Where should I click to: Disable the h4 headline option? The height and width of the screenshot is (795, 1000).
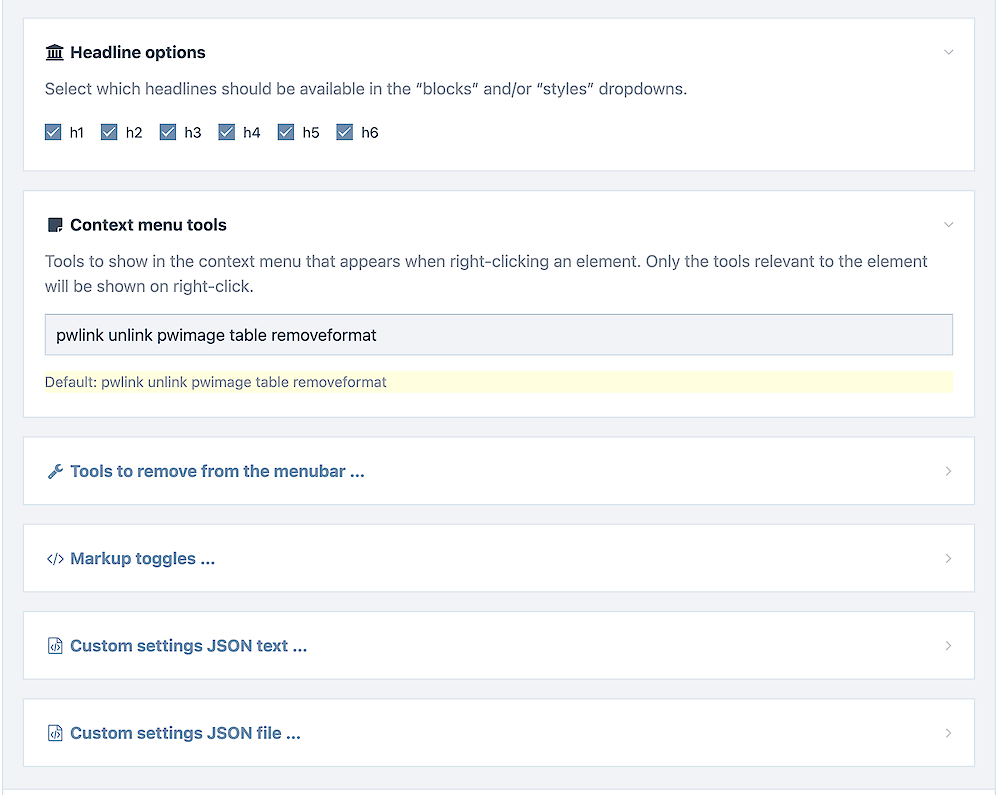[226, 132]
